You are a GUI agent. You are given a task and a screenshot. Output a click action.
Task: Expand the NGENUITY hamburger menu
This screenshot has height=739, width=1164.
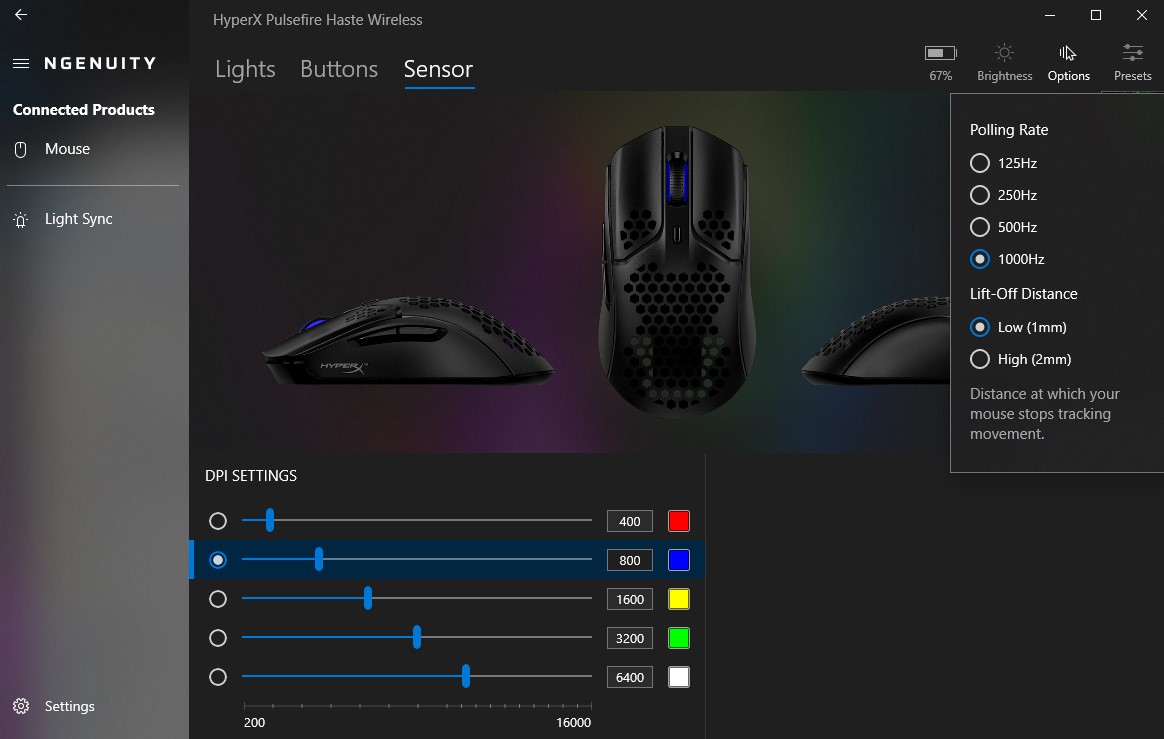(x=21, y=64)
